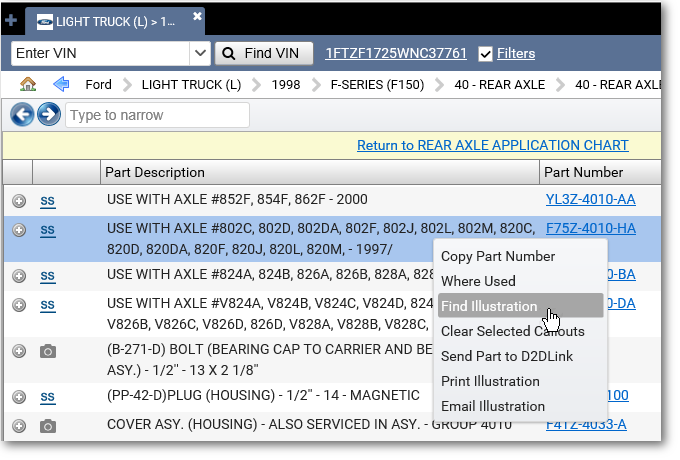Click the Type to narrow field
The image size is (680, 460).
(x=157, y=116)
